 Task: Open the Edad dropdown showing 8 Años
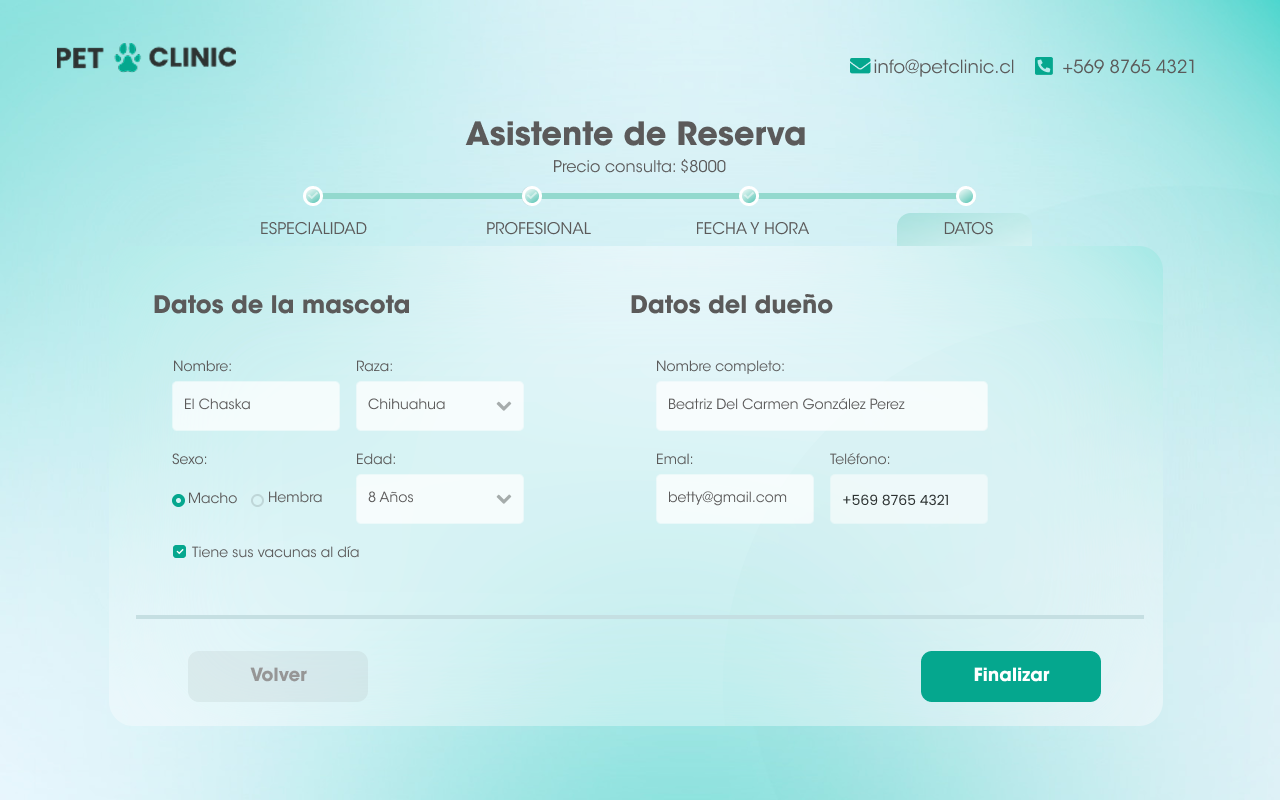coord(440,498)
